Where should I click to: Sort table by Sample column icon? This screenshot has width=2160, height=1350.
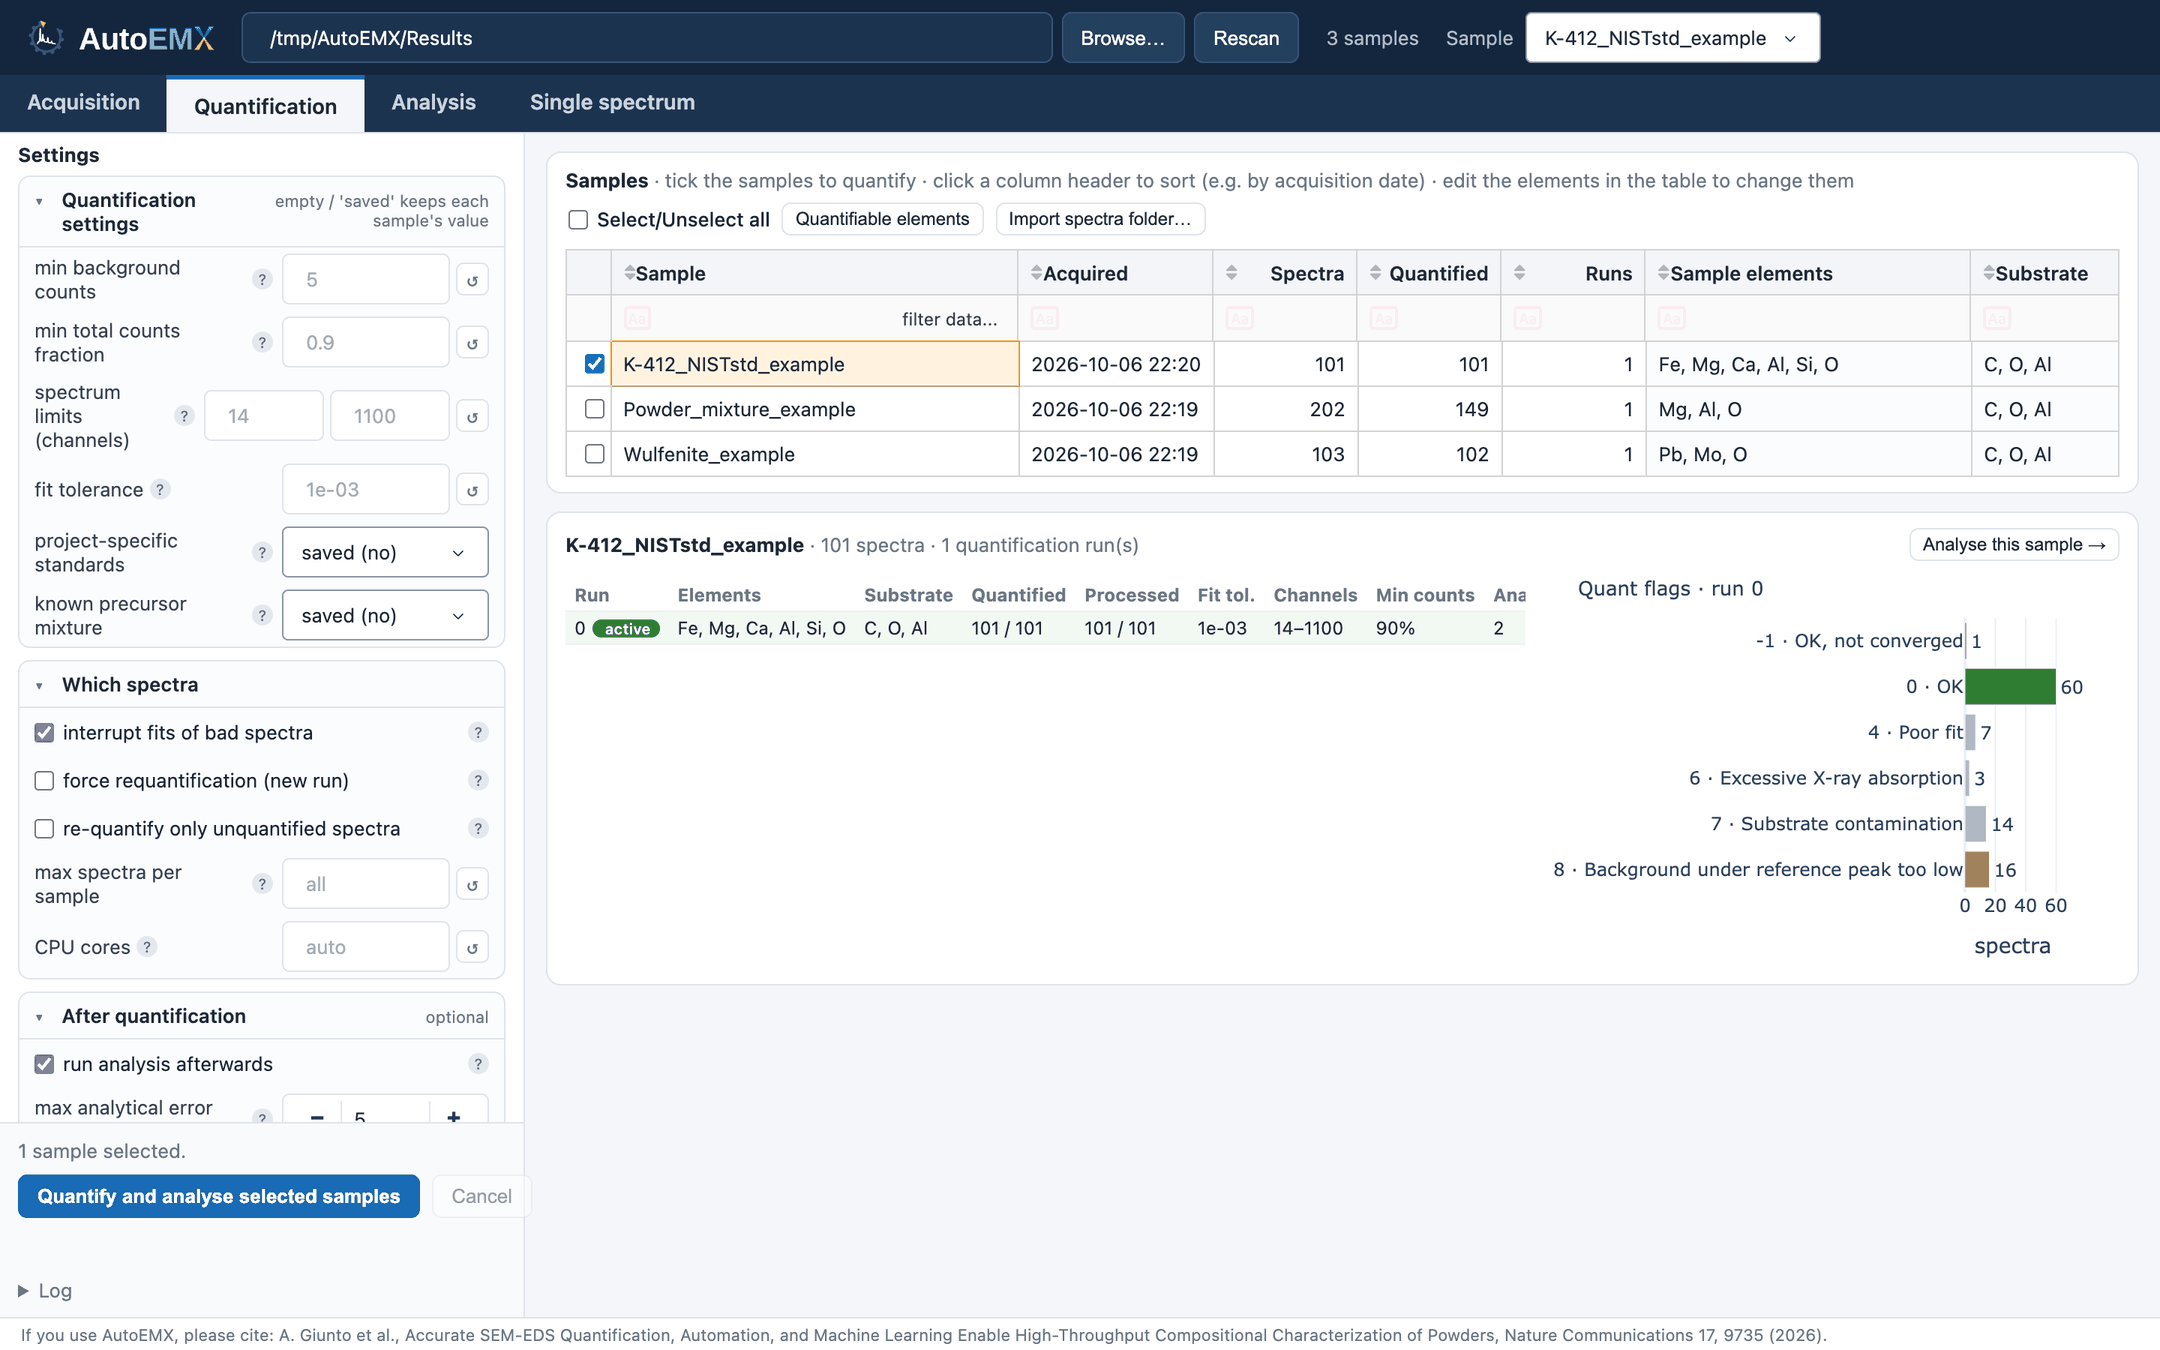(629, 273)
